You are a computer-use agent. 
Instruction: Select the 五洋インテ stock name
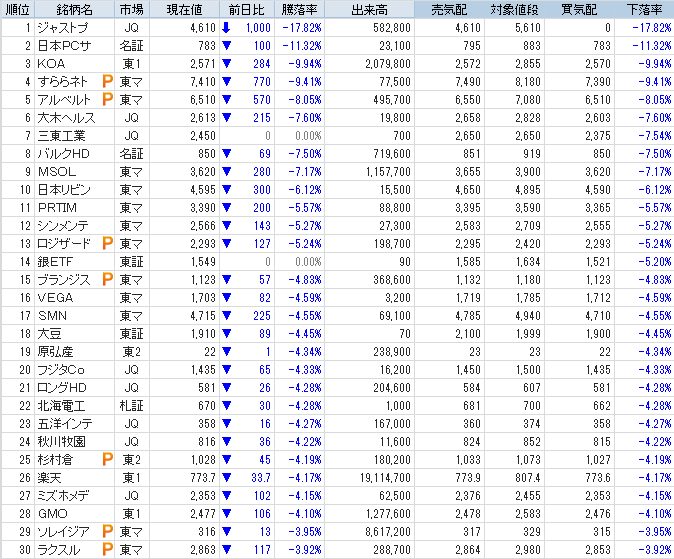64,424
